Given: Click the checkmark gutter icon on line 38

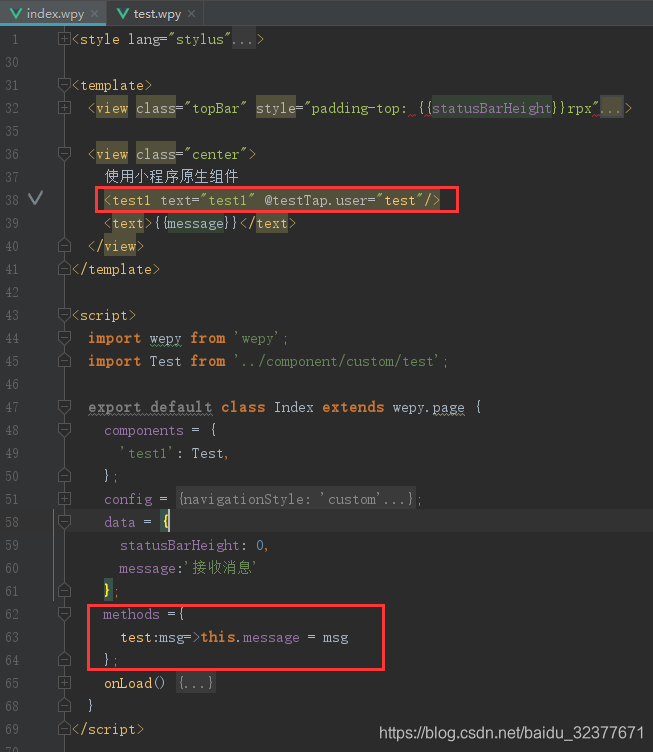Looking at the screenshot, I should coord(35,198).
